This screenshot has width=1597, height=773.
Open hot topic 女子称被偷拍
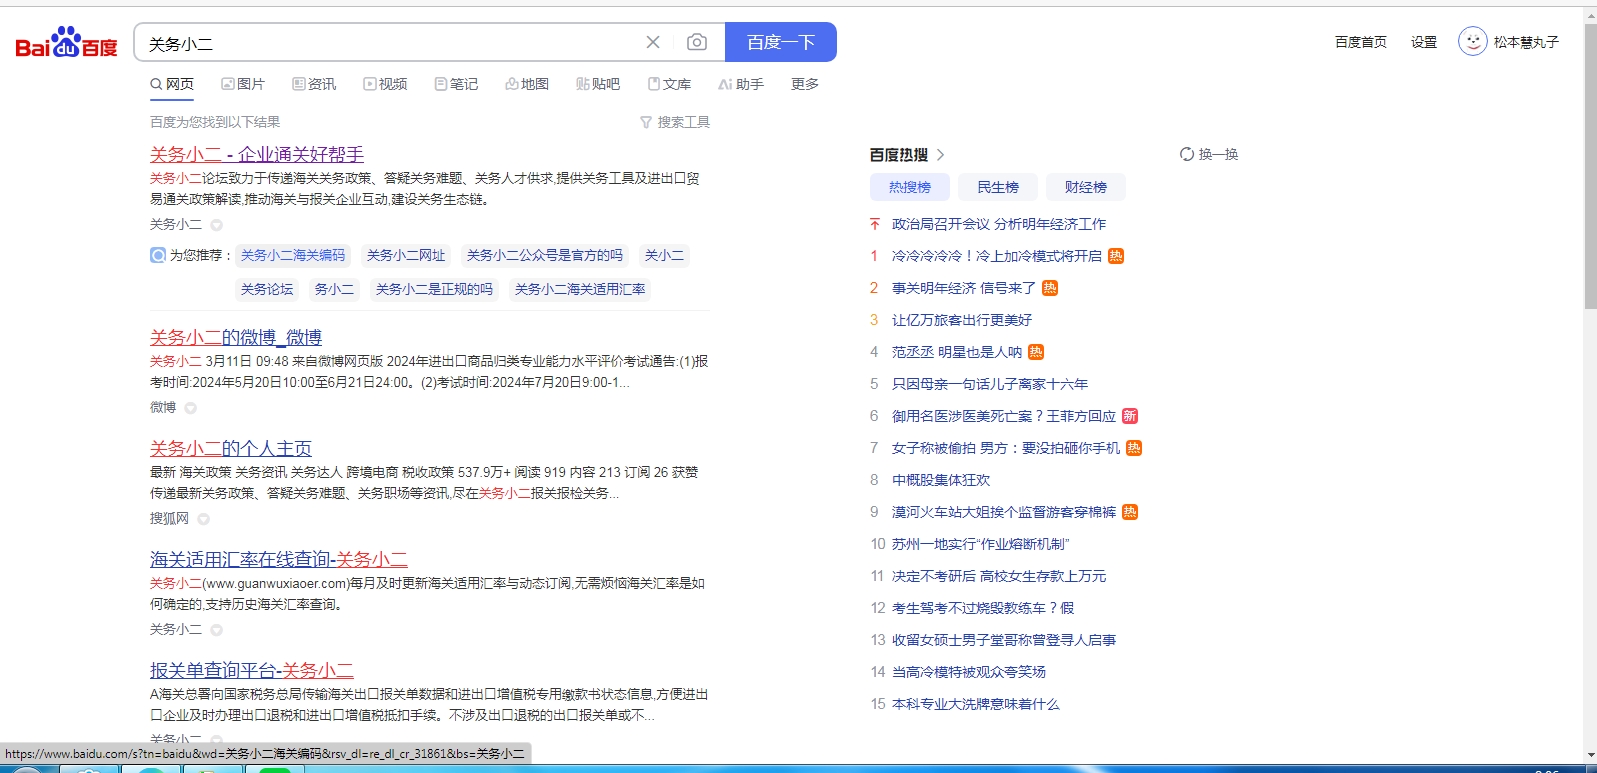coord(1006,448)
